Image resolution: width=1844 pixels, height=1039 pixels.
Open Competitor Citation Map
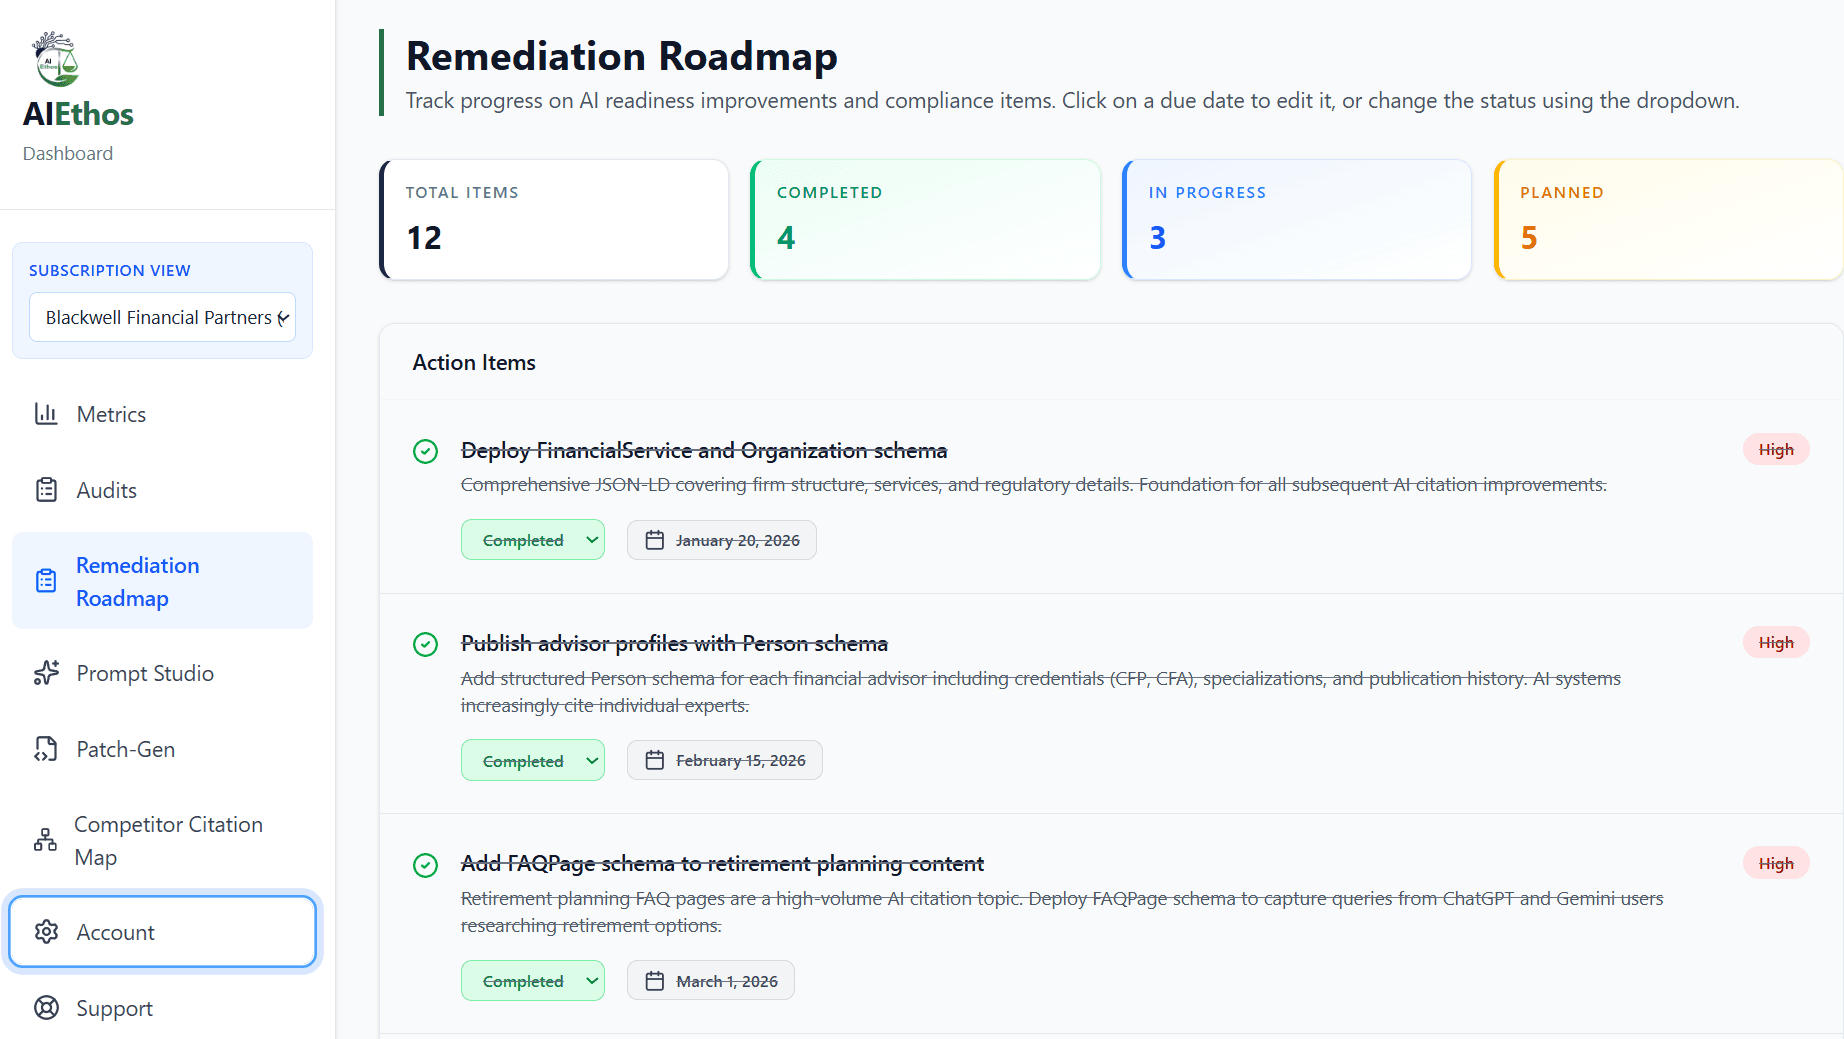pyautogui.click(x=162, y=840)
